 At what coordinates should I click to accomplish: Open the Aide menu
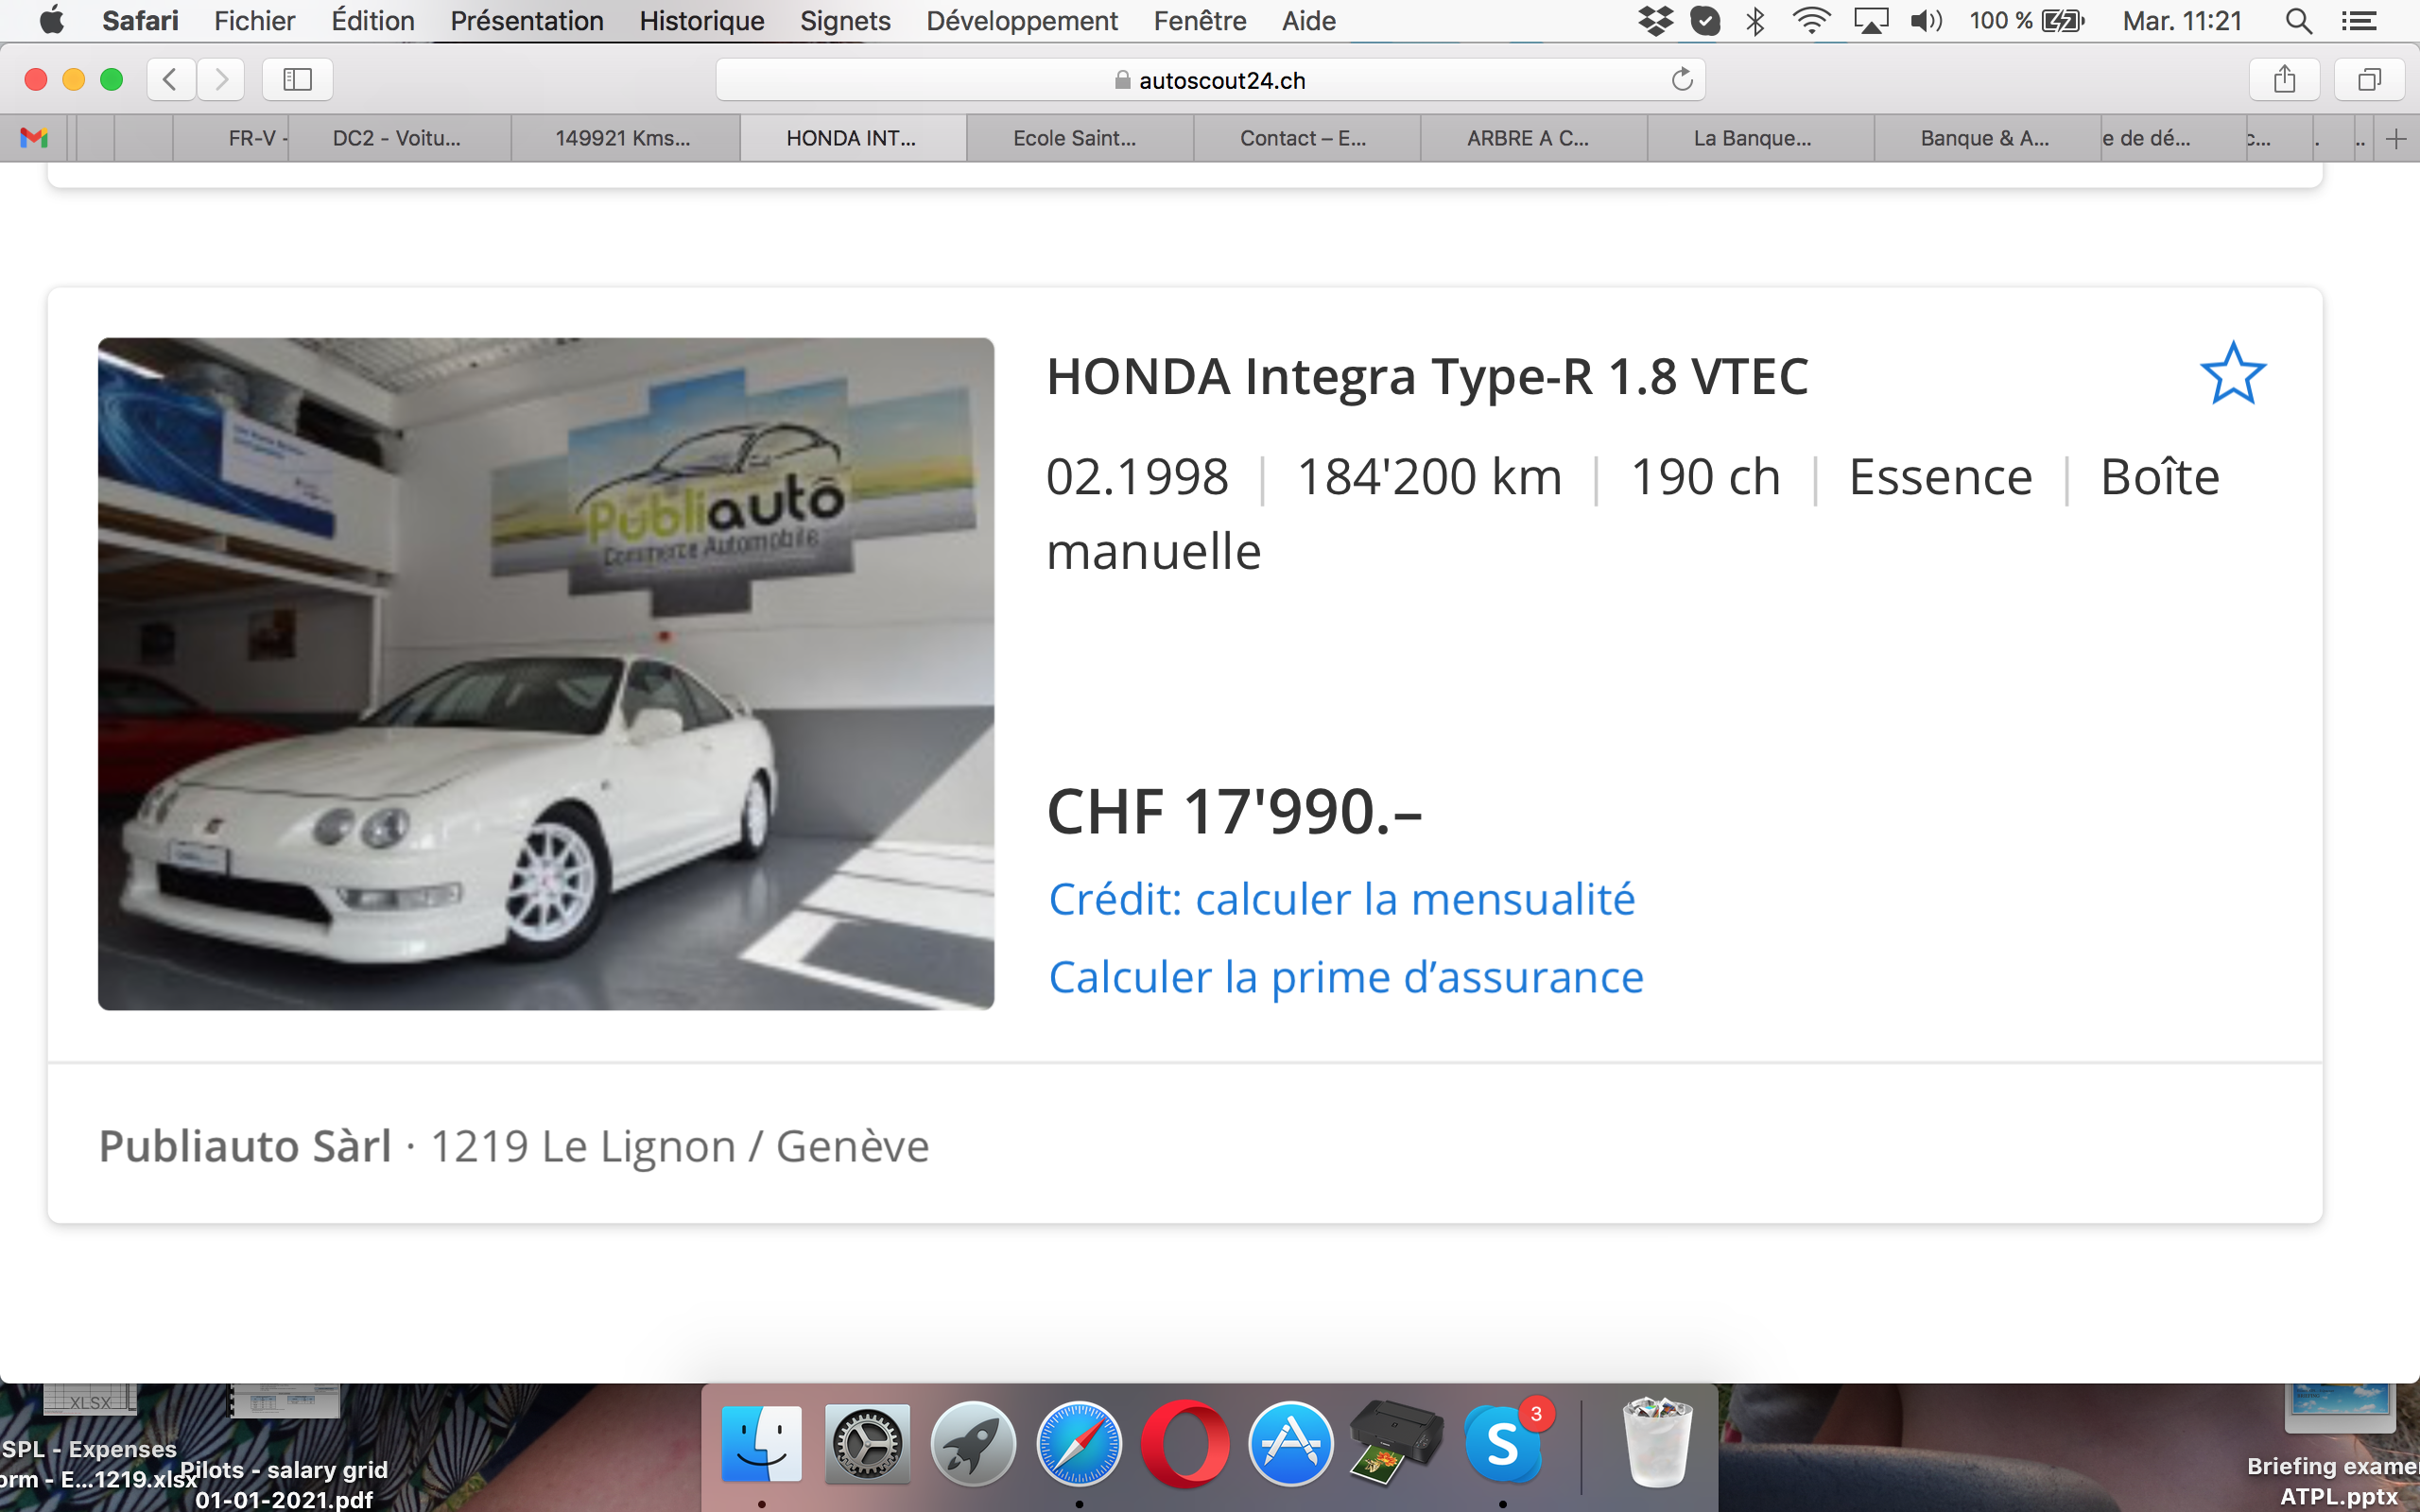click(x=1309, y=20)
